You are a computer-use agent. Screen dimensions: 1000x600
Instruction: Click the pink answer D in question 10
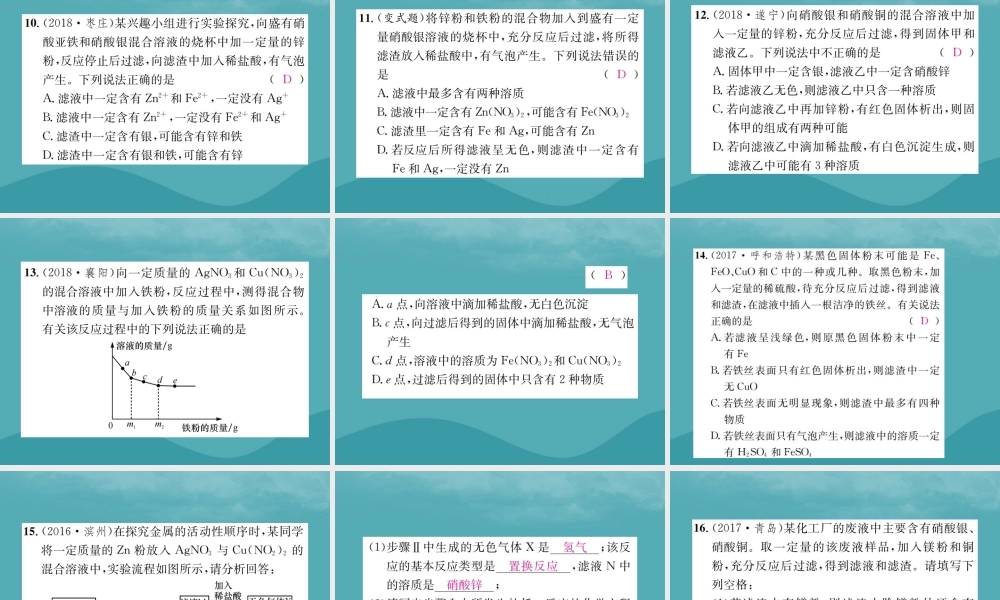tap(287, 79)
